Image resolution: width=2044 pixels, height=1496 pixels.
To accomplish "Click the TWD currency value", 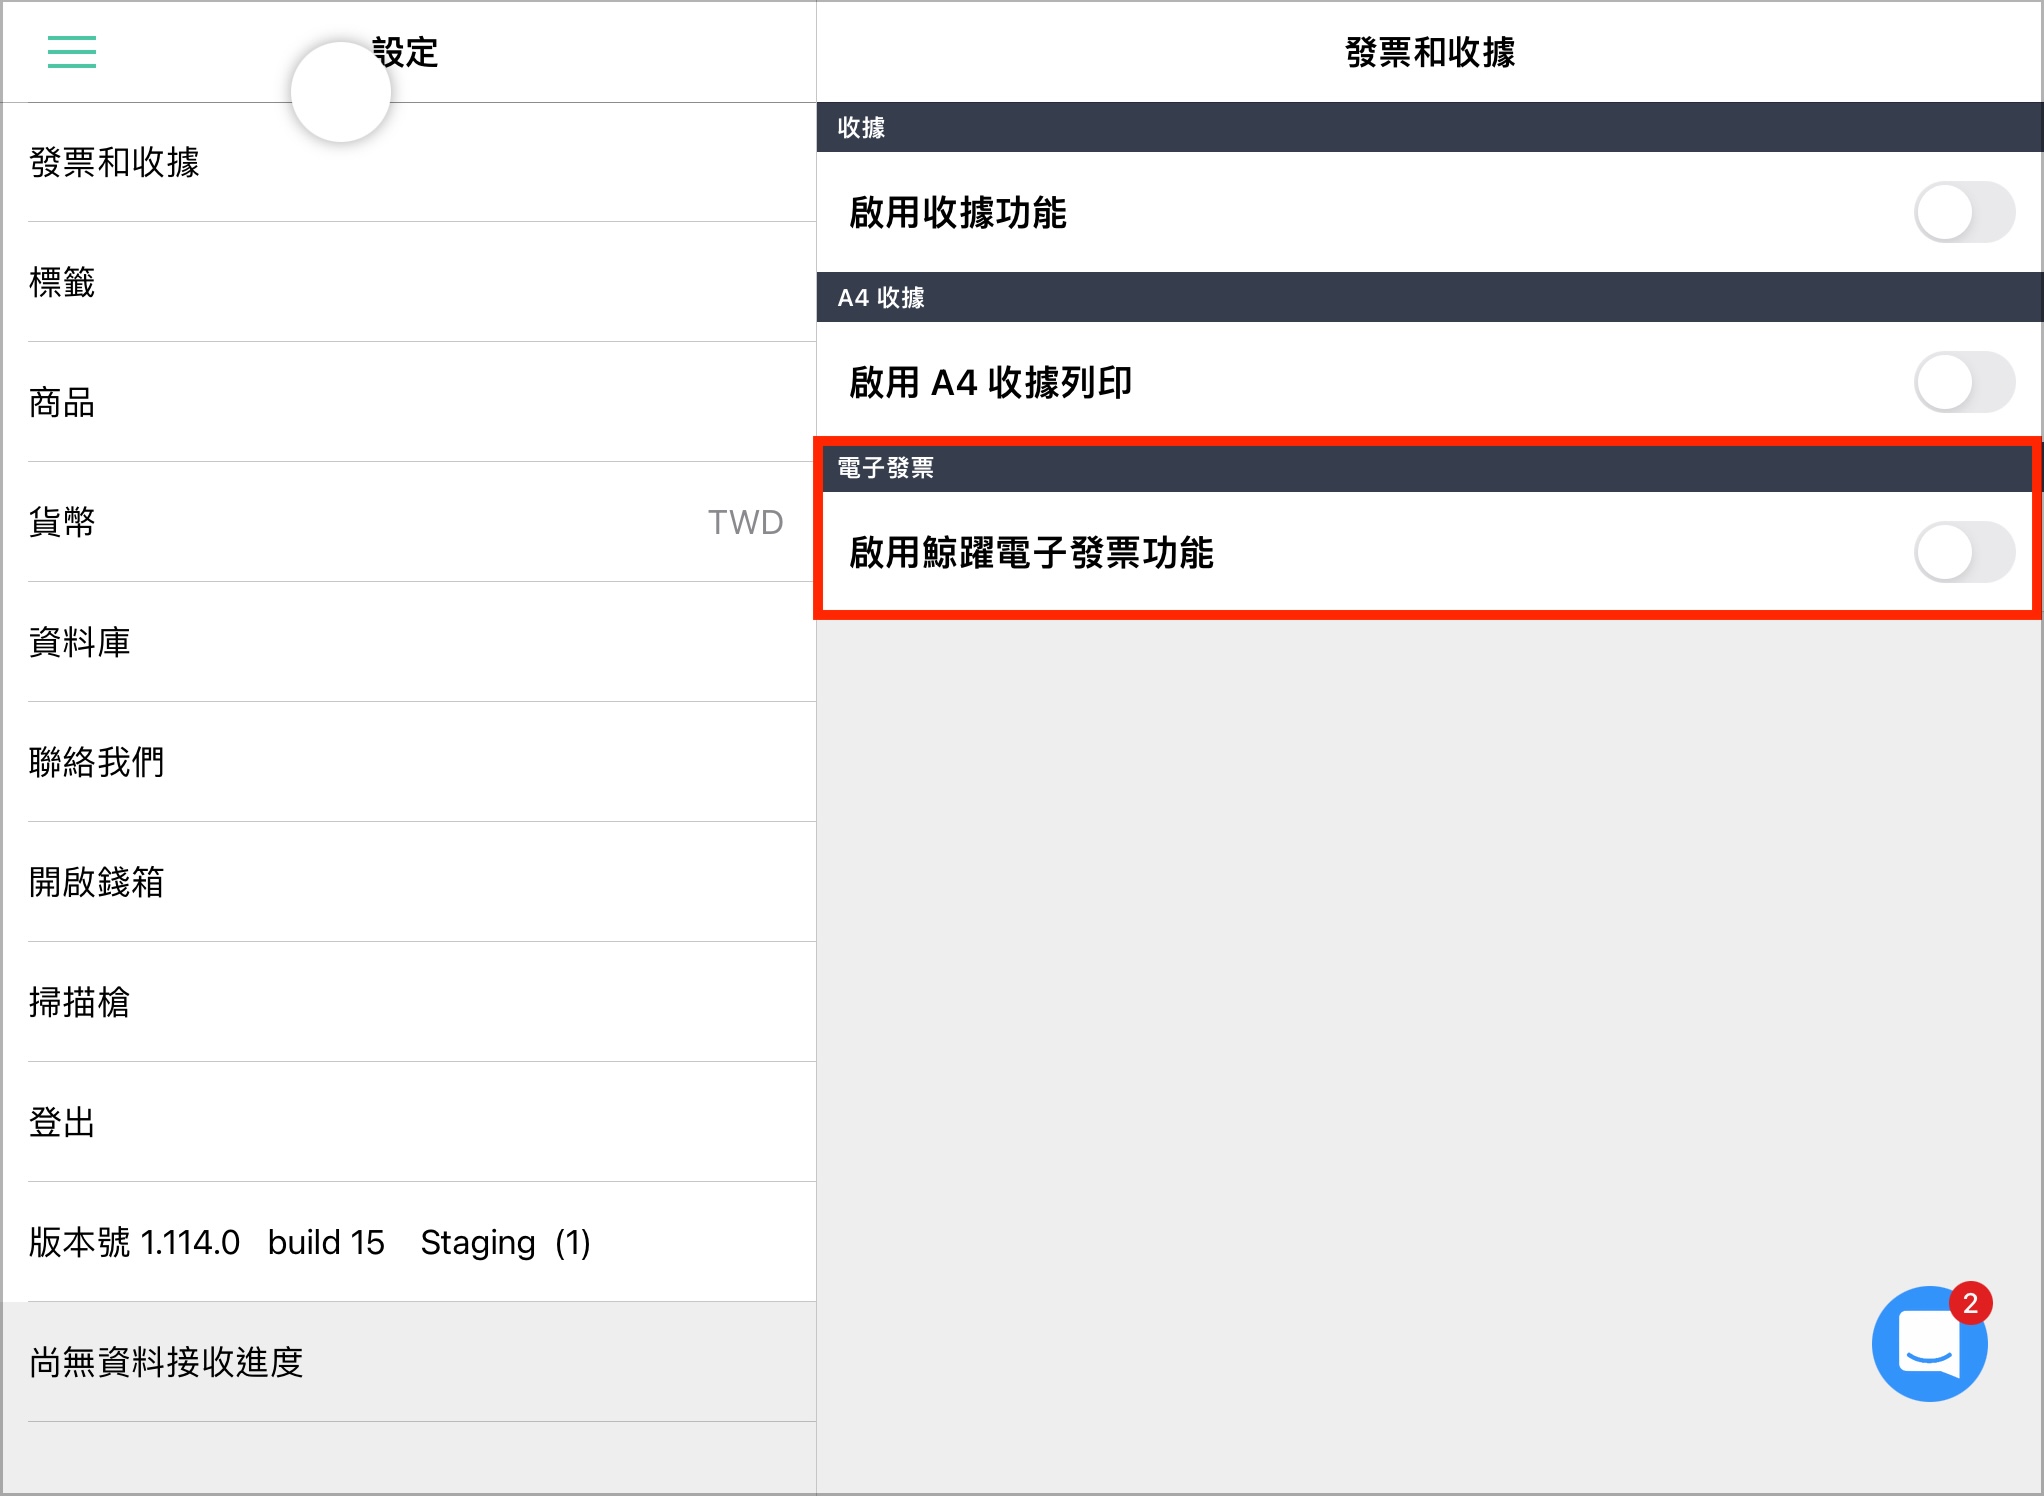I will 745,522.
